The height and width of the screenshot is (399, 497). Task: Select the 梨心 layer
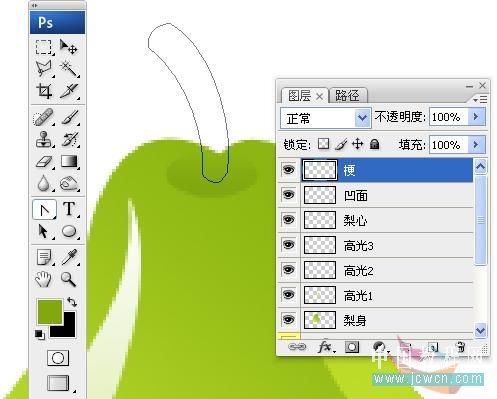(387, 220)
